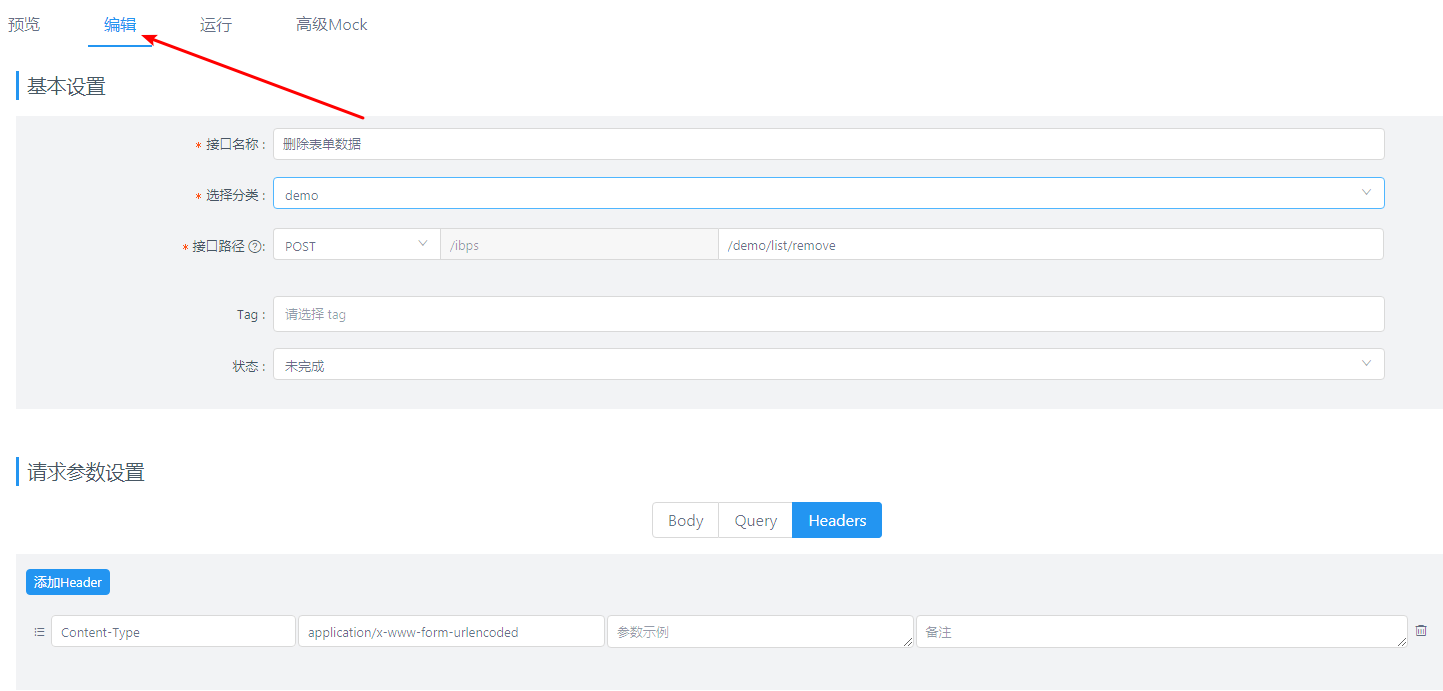1443x691 pixels.
Task: Switch to the 预览 tab
Action: pos(24,25)
